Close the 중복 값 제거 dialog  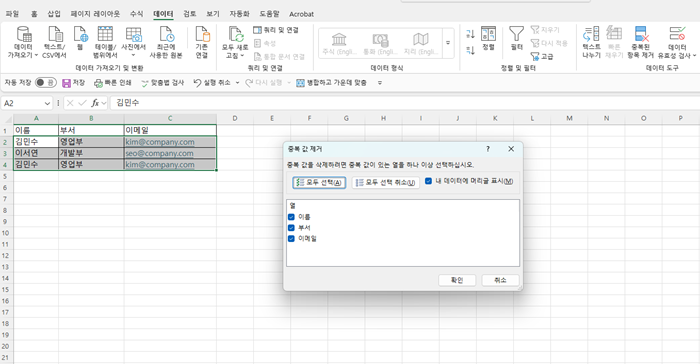coord(511,149)
